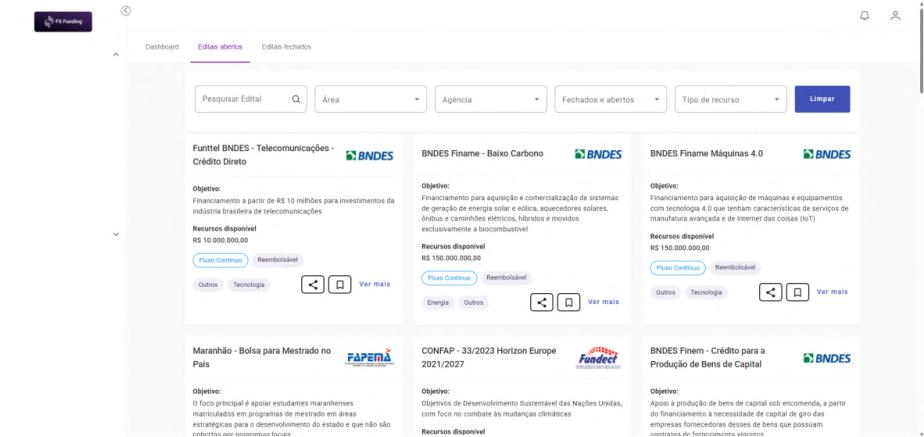Switch to Dashboard tab

pyautogui.click(x=161, y=47)
